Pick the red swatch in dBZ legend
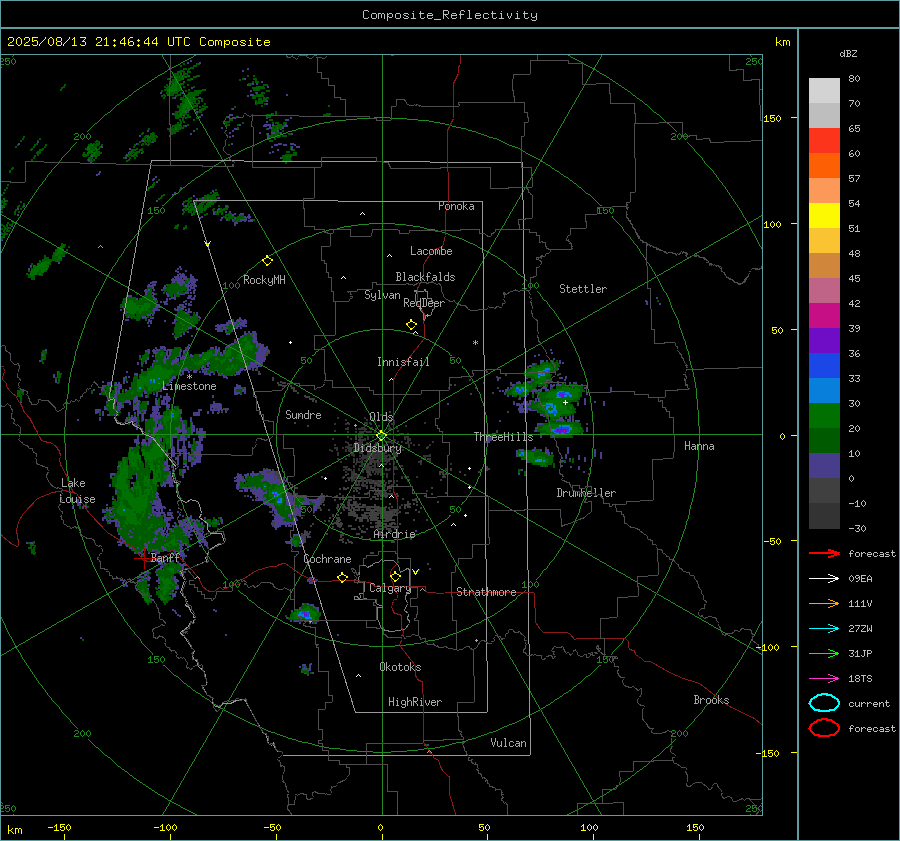 pyautogui.click(x=824, y=141)
